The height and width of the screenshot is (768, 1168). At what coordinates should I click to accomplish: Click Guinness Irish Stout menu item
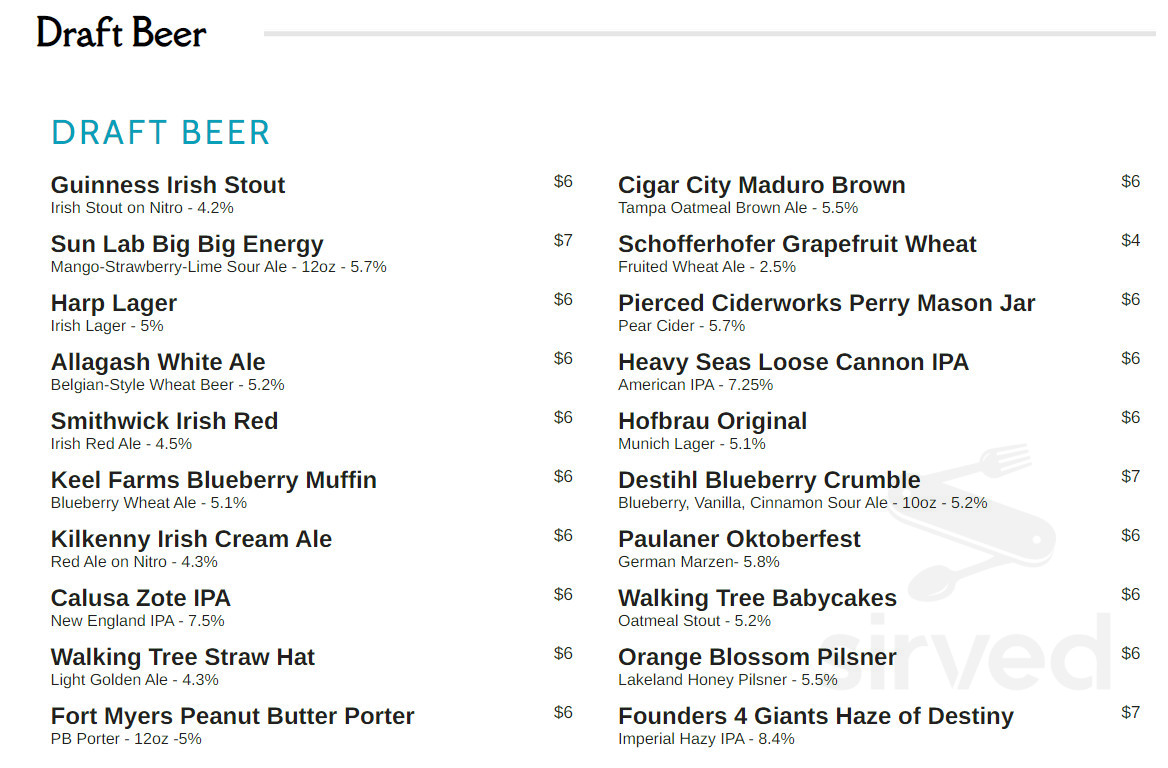(x=168, y=185)
